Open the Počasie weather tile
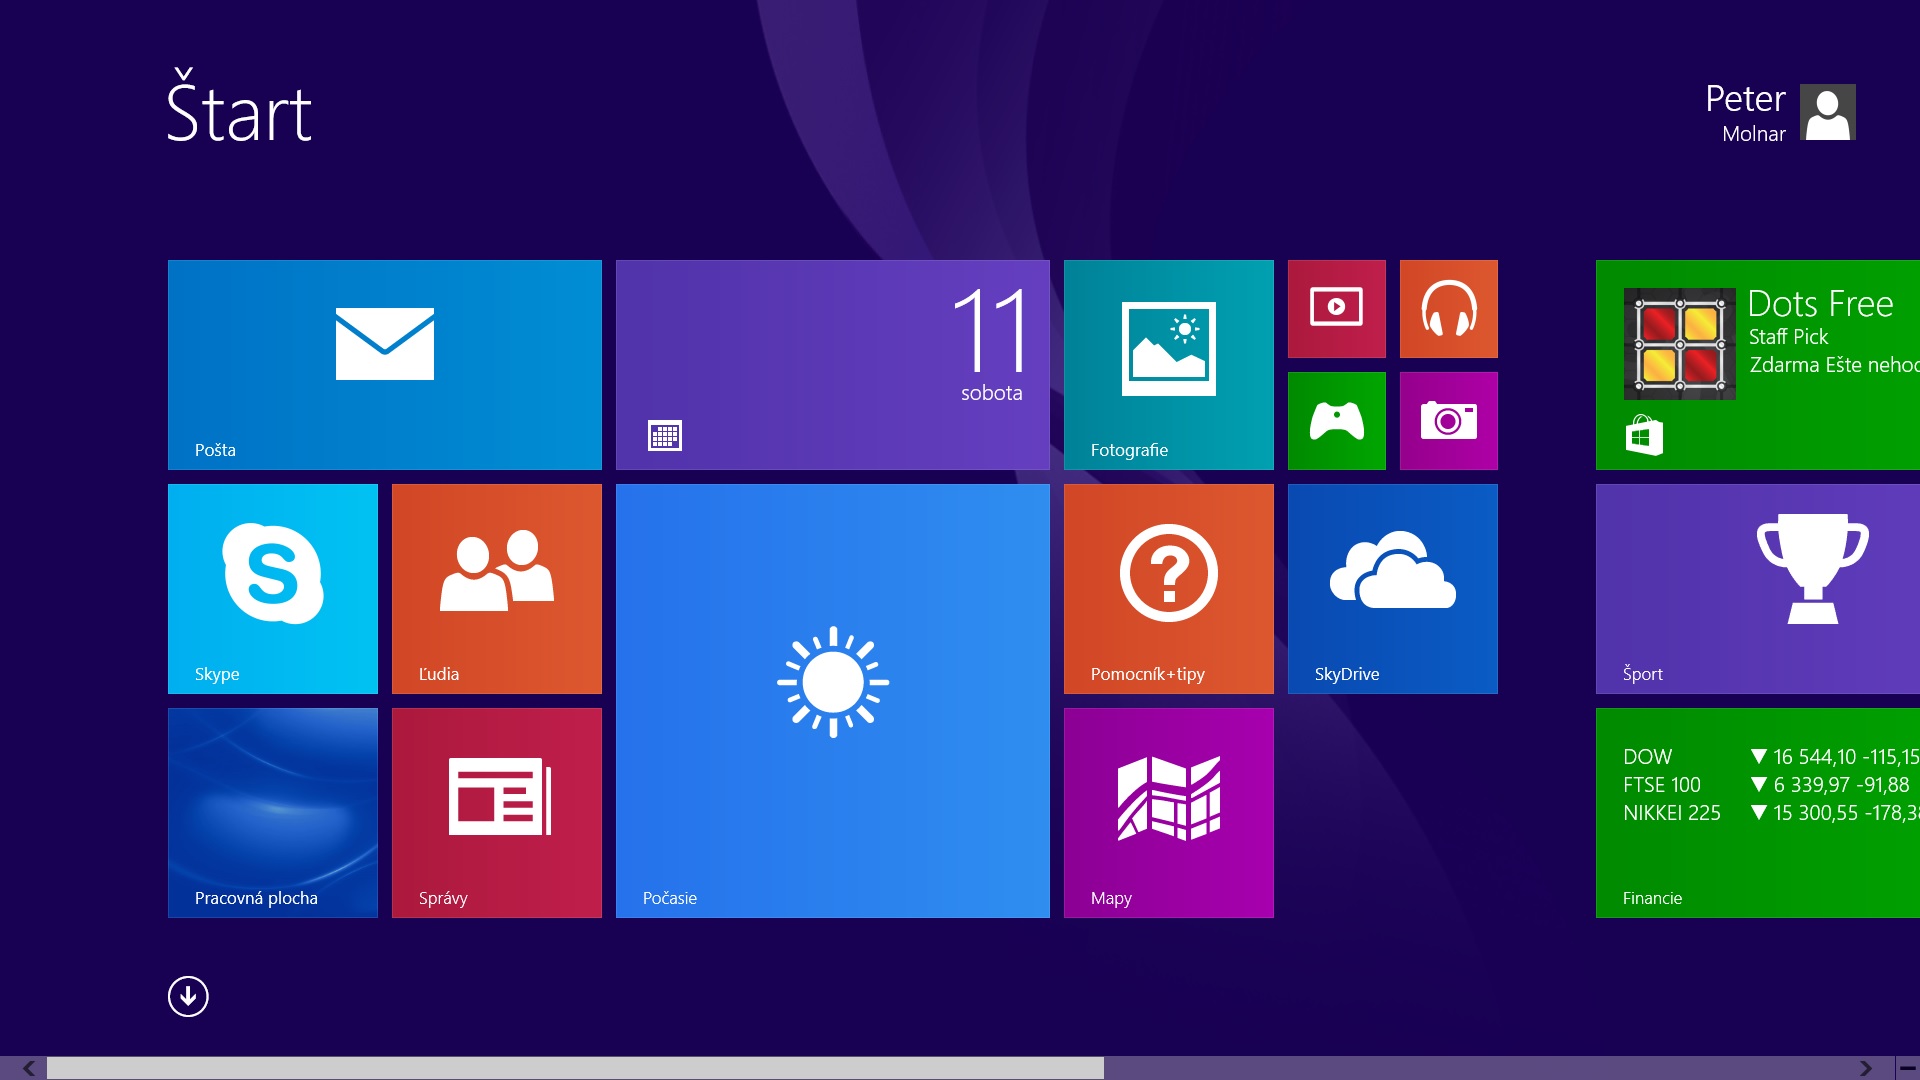This screenshot has height=1080, width=1920. (833, 701)
